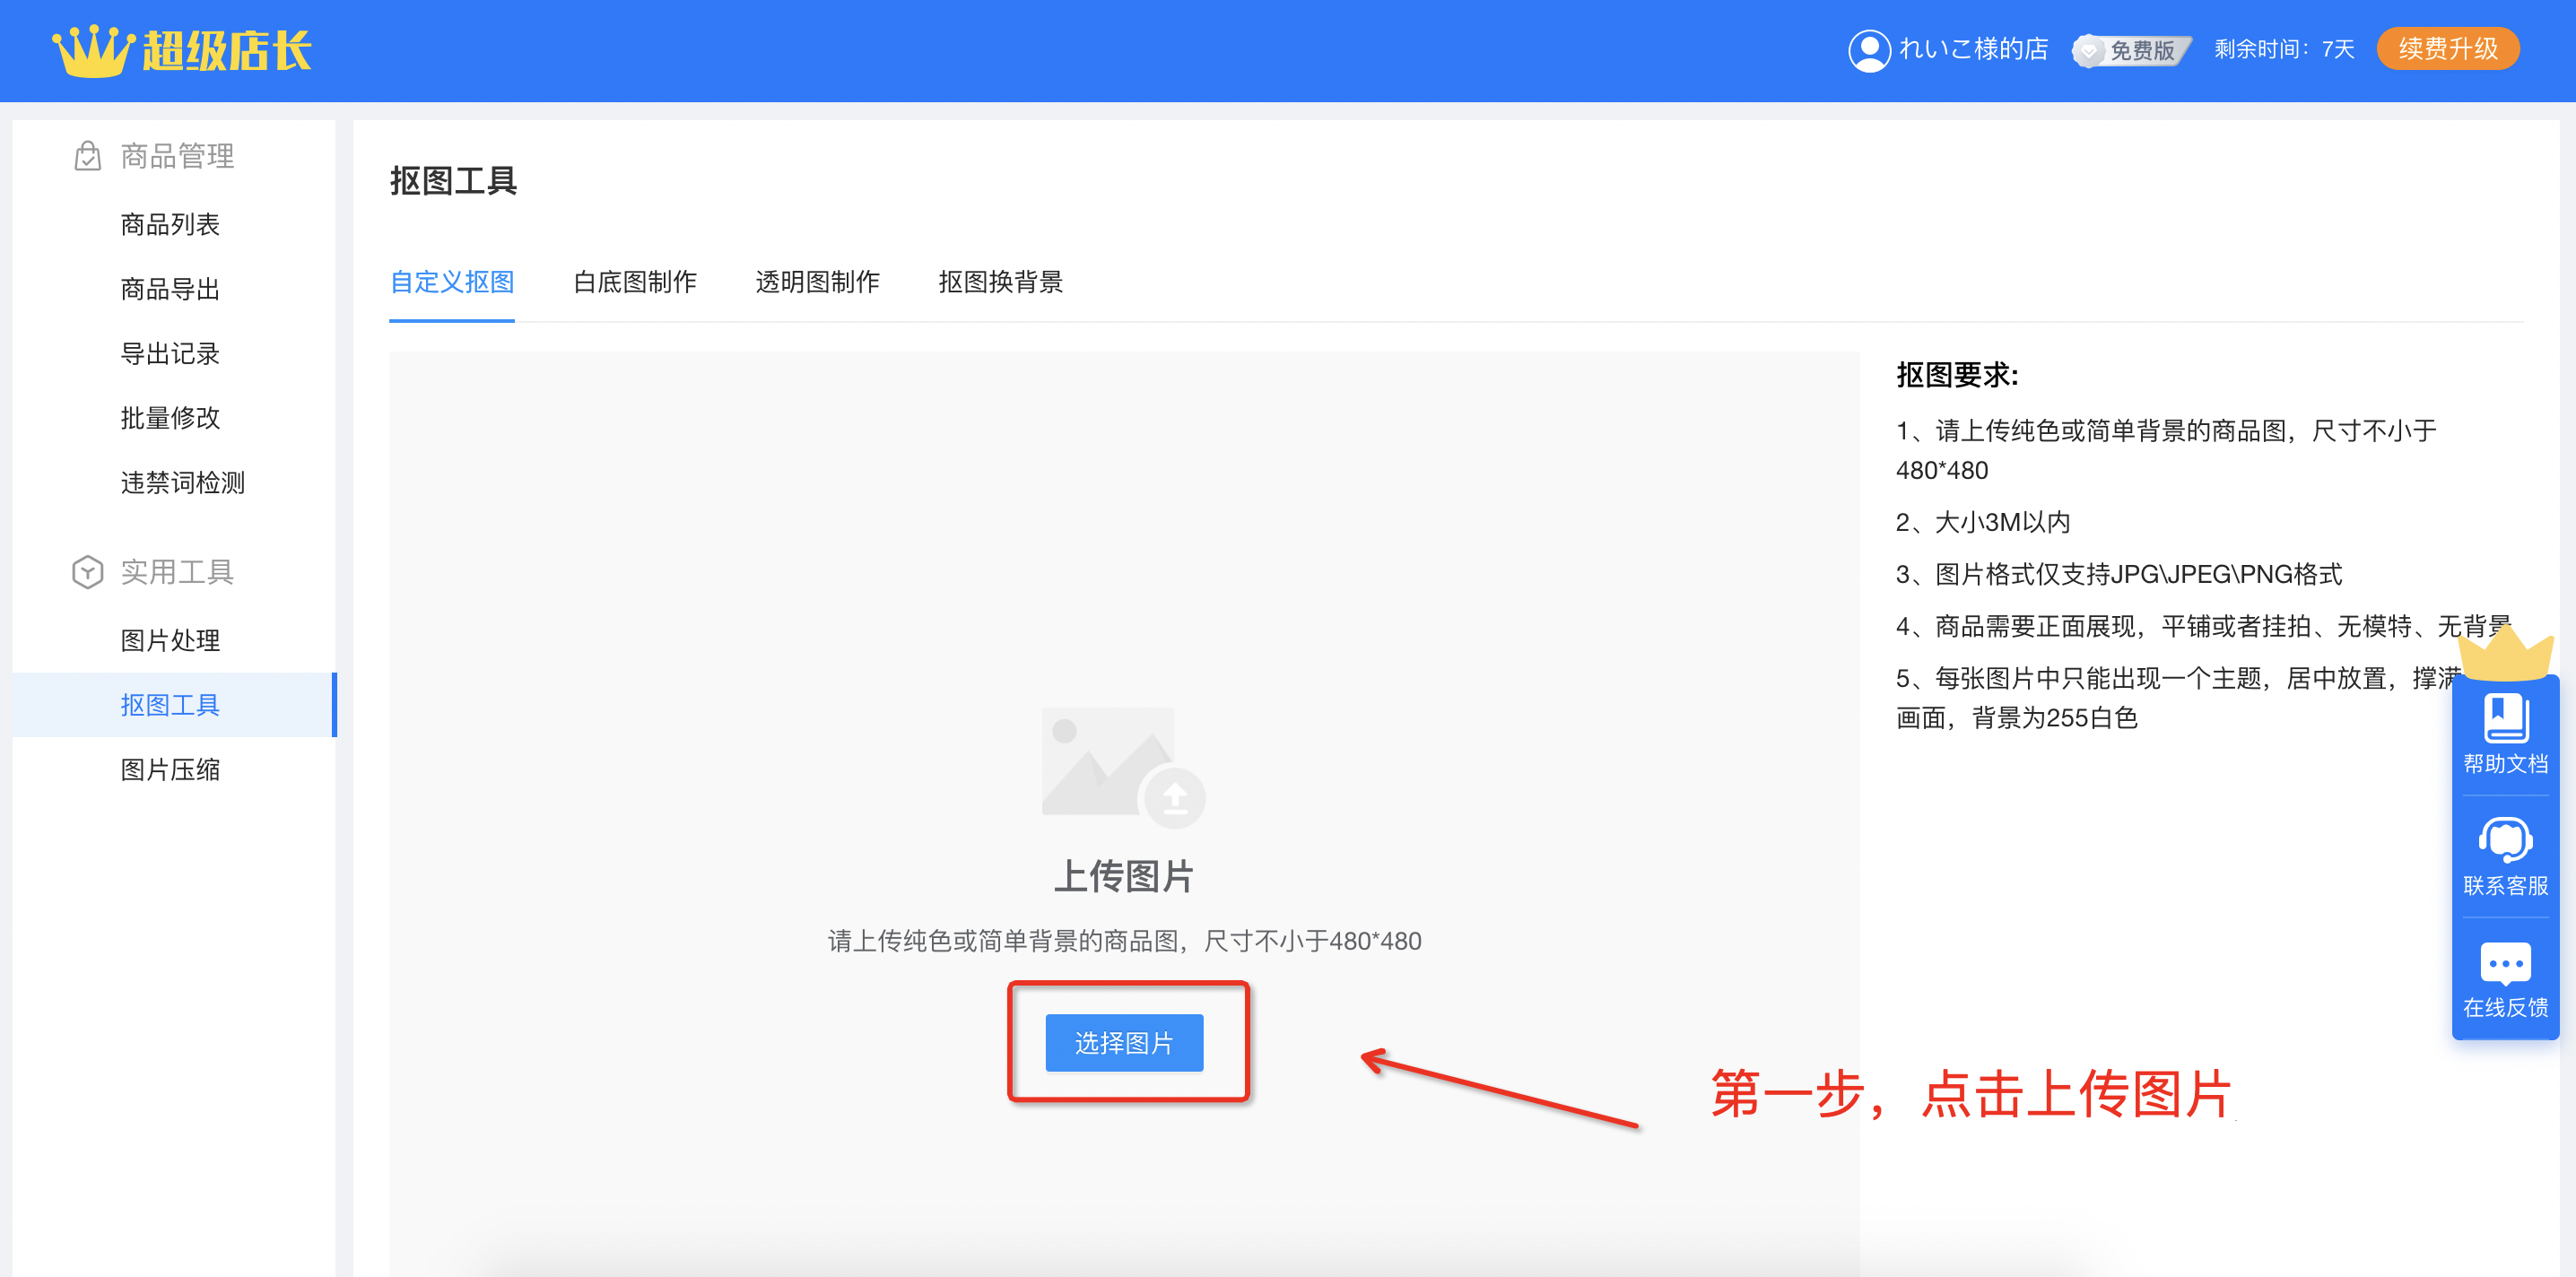Viewport: 2576px width, 1277px height.
Task: Switch to the 自定义抠图 tab
Action: pyautogui.click(x=452, y=282)
